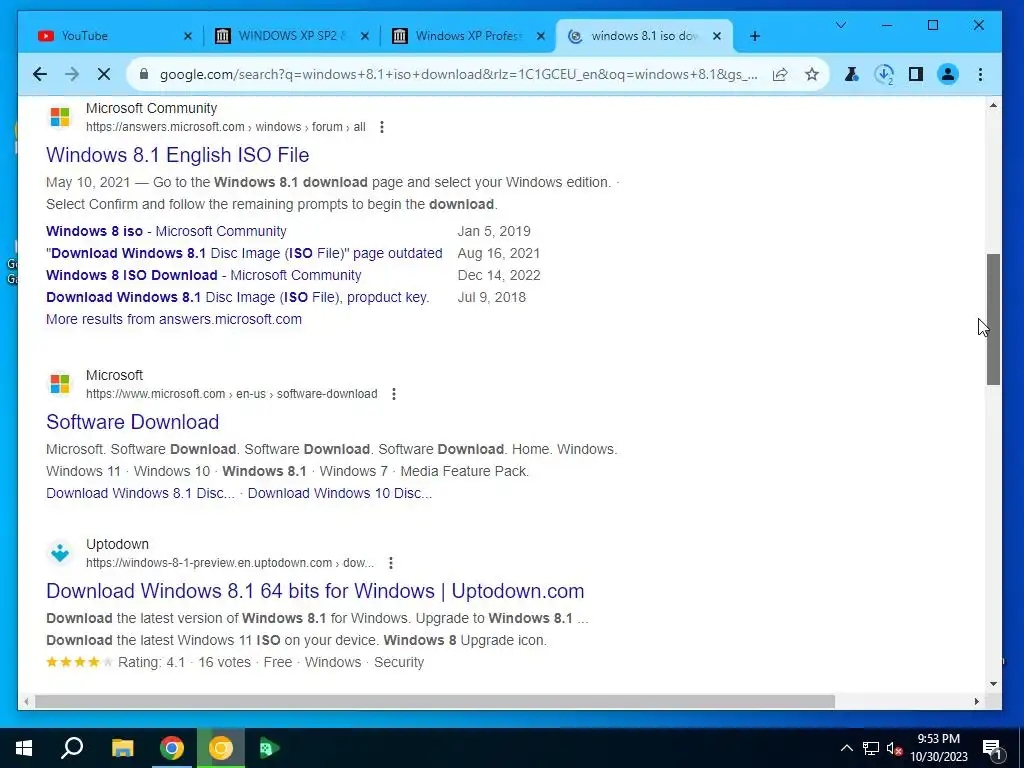Click More results from answers.microsoft.com

174,319
